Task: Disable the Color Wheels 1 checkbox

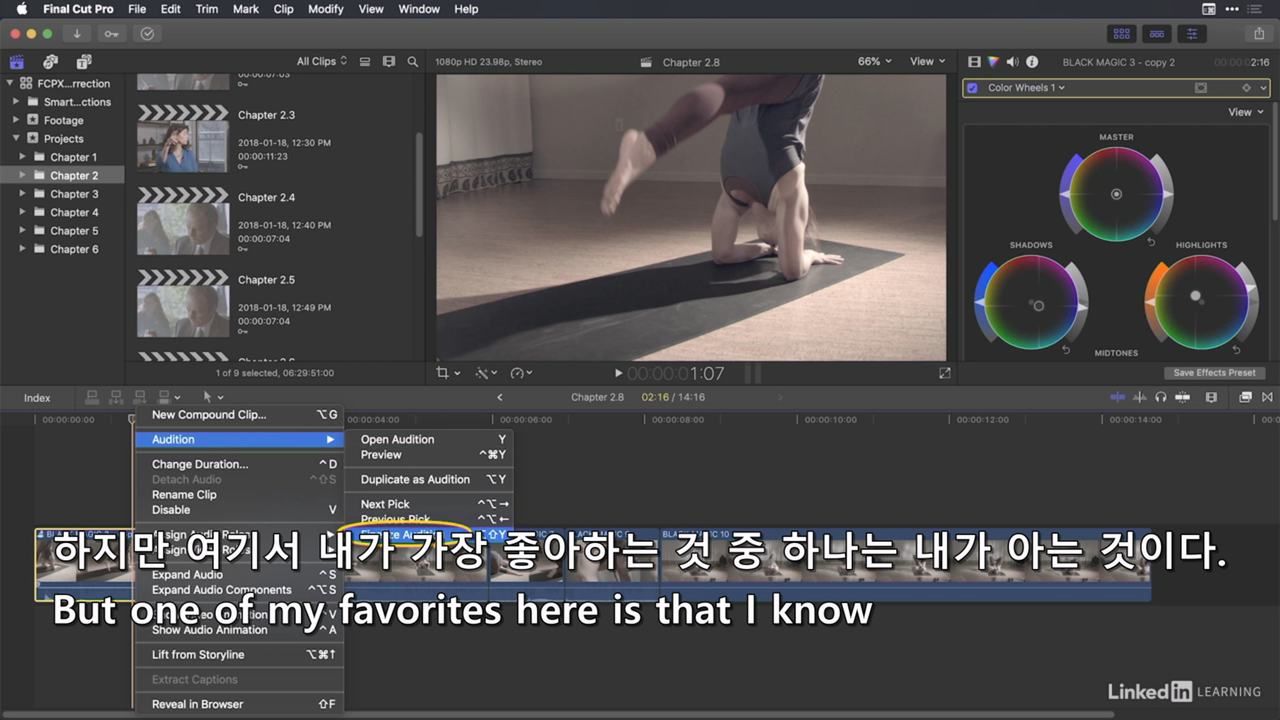Action: 972,88
